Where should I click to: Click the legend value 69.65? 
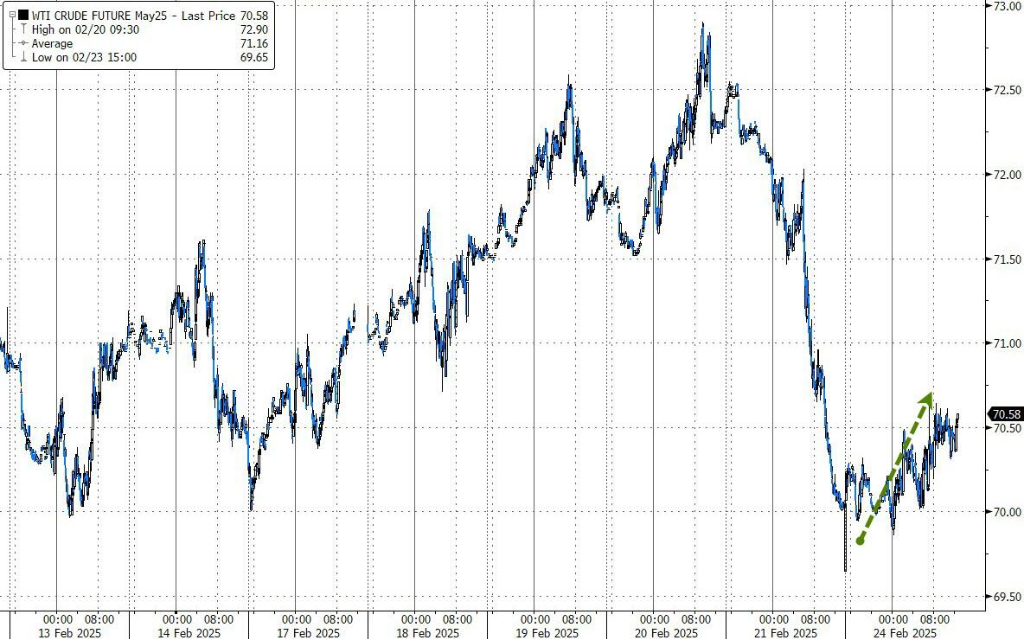(253, 57)
